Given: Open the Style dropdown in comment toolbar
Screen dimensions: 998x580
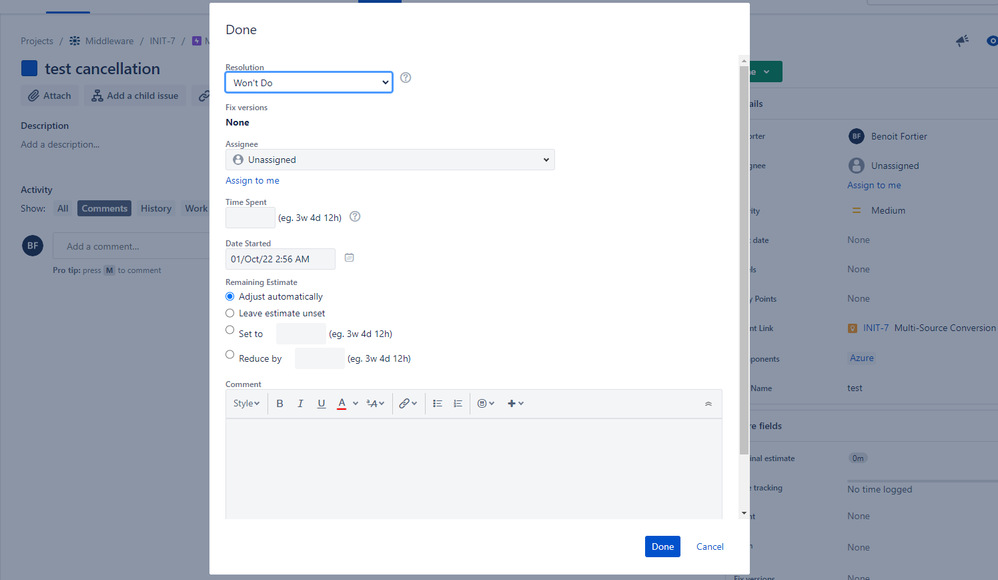Looking at the screenshot, I should [246, 404].
